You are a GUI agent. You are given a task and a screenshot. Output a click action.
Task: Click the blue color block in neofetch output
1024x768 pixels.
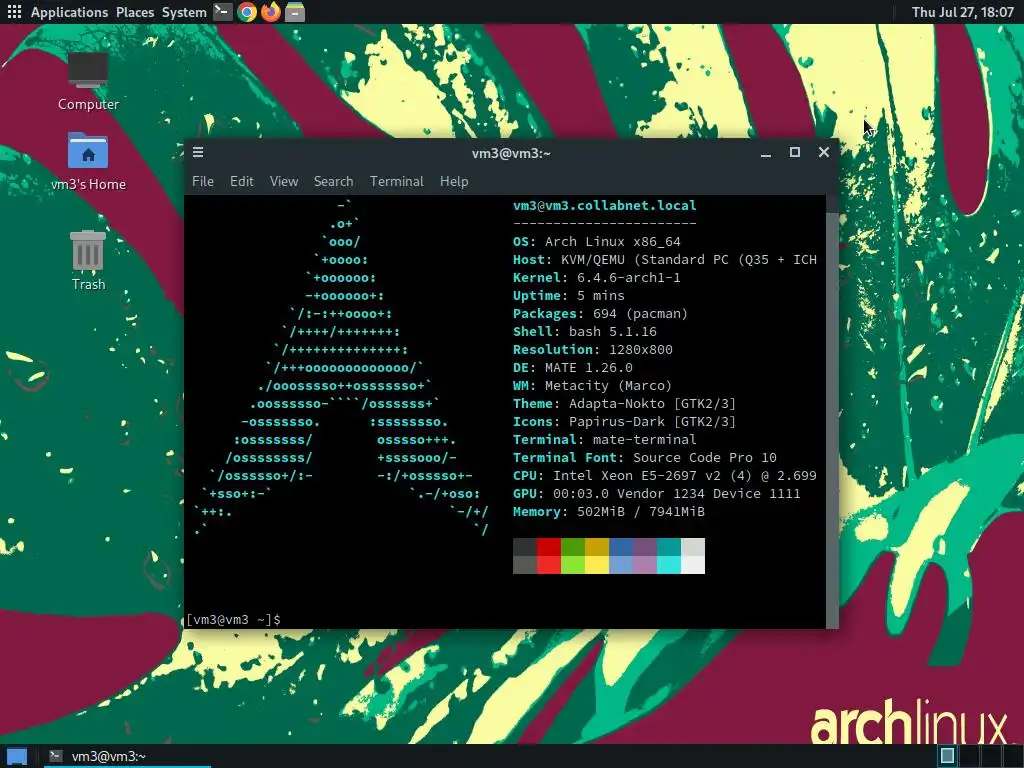coord(621,556)
